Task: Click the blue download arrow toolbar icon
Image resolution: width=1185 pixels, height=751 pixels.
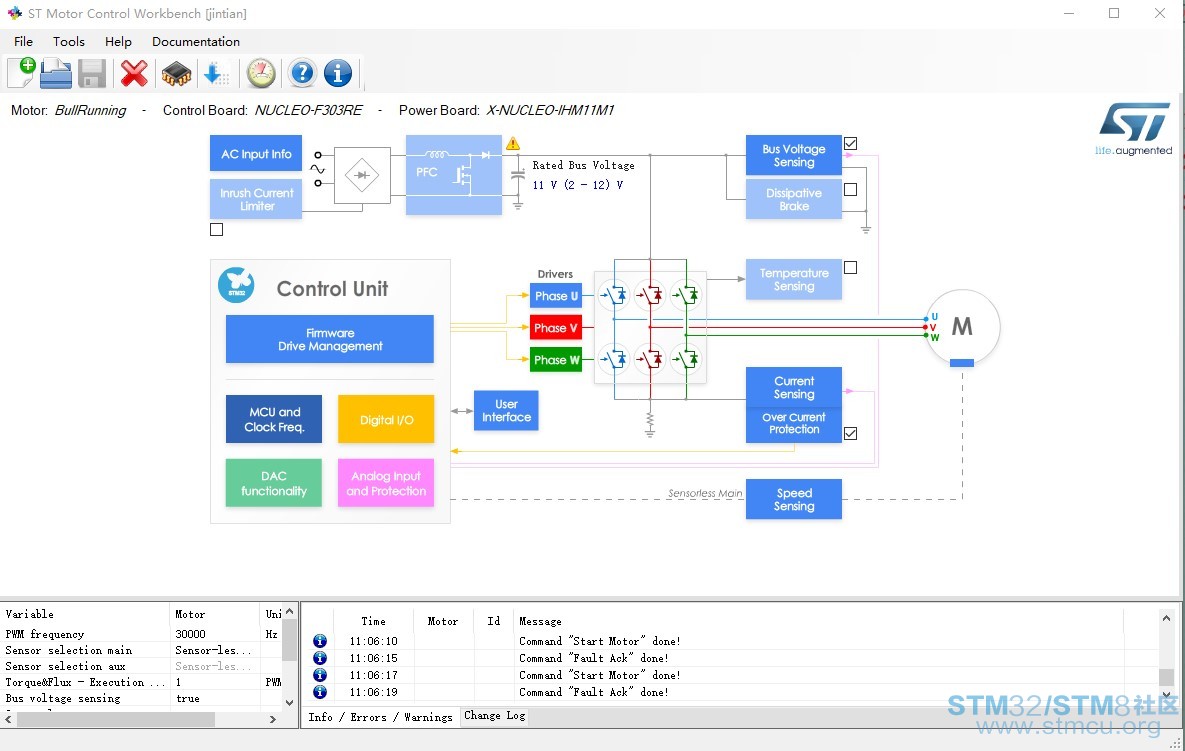Action: (216, 73)
